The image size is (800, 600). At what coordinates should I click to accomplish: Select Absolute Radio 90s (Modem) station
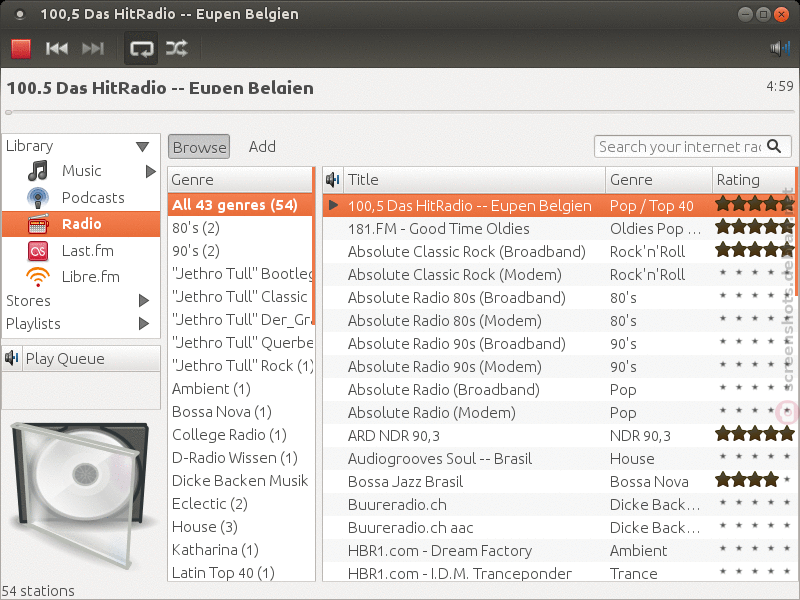coord(559,366)
